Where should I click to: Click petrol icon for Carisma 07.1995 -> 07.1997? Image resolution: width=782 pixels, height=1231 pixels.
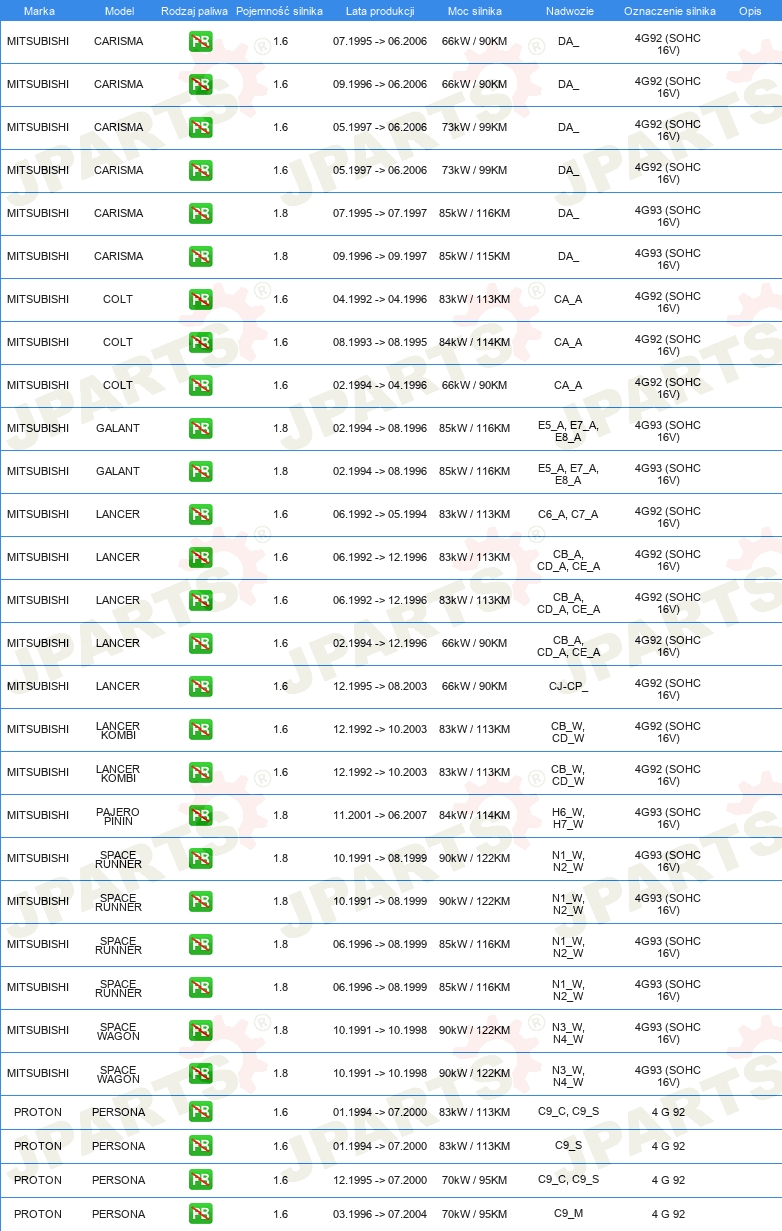[x=200, y=214]
